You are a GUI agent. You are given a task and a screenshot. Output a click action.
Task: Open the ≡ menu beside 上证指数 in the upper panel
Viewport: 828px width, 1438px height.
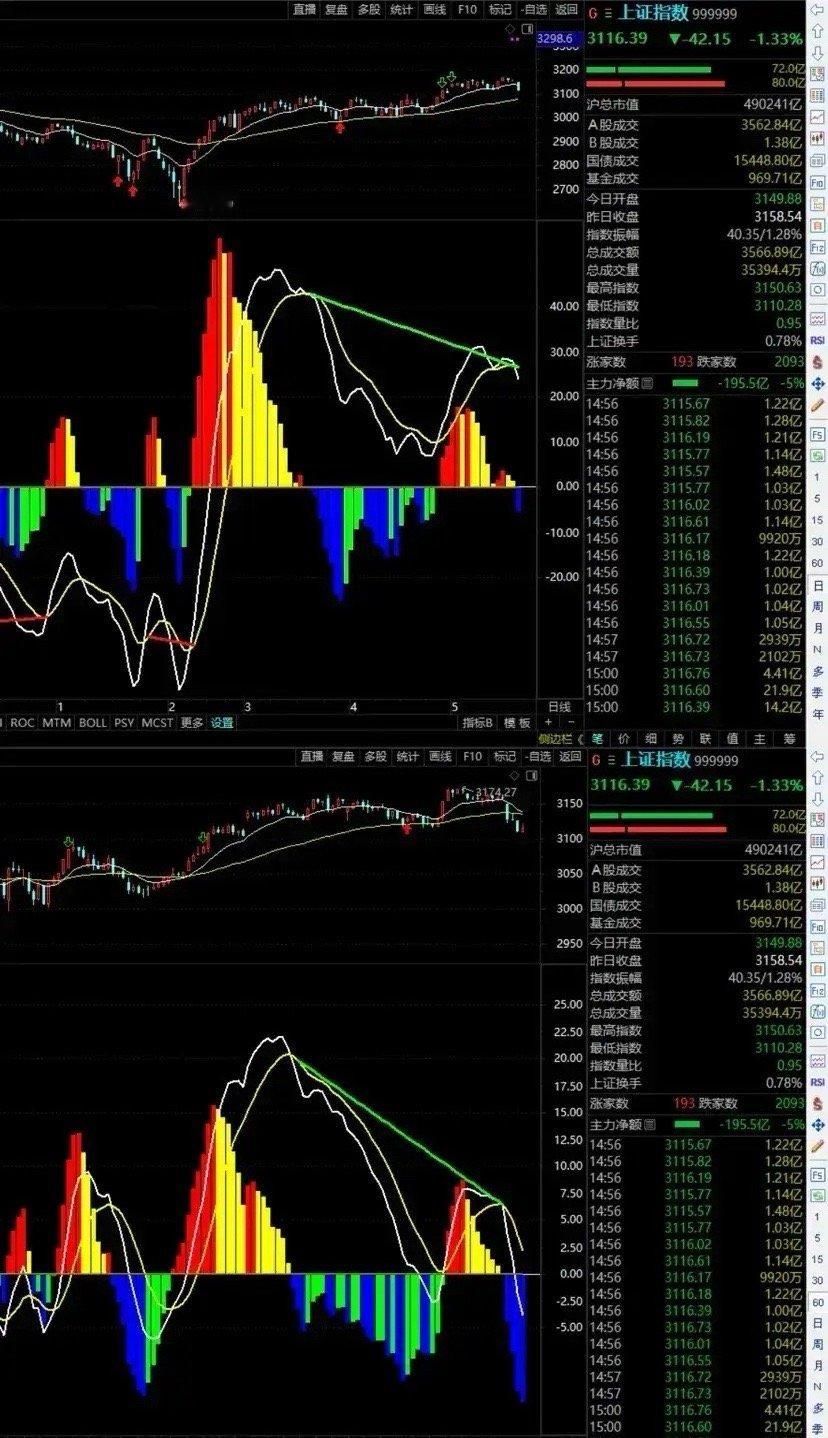607,14
